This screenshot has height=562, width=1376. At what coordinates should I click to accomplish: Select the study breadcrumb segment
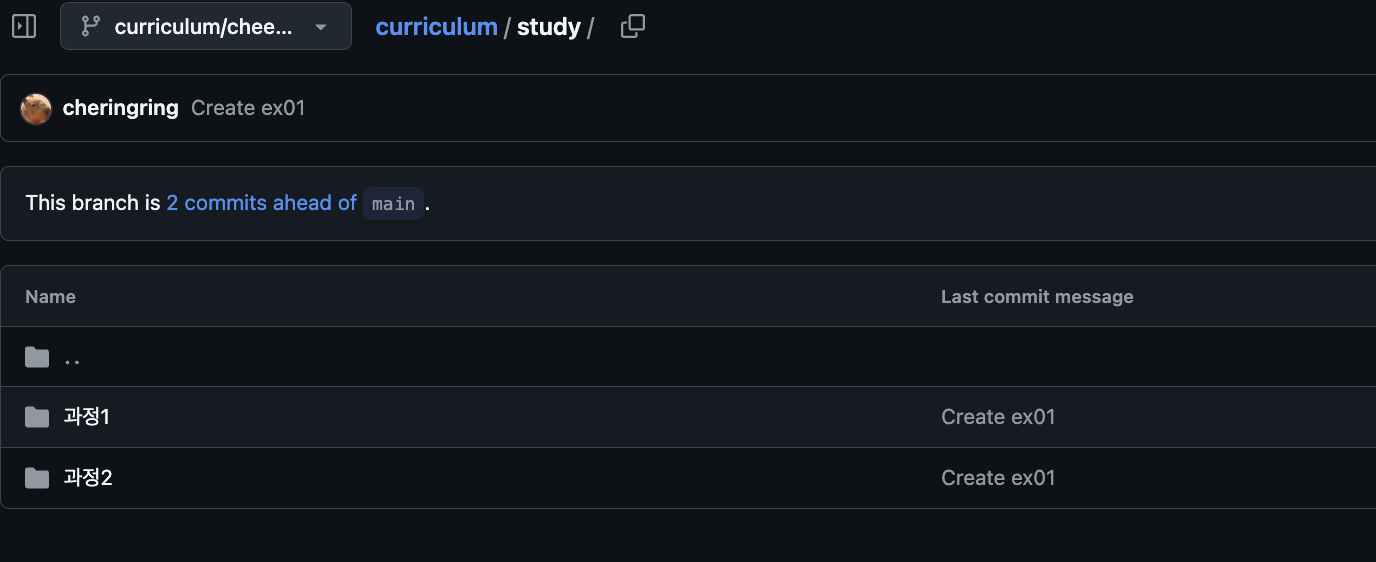pyautogui.click(x=548, y=27)
